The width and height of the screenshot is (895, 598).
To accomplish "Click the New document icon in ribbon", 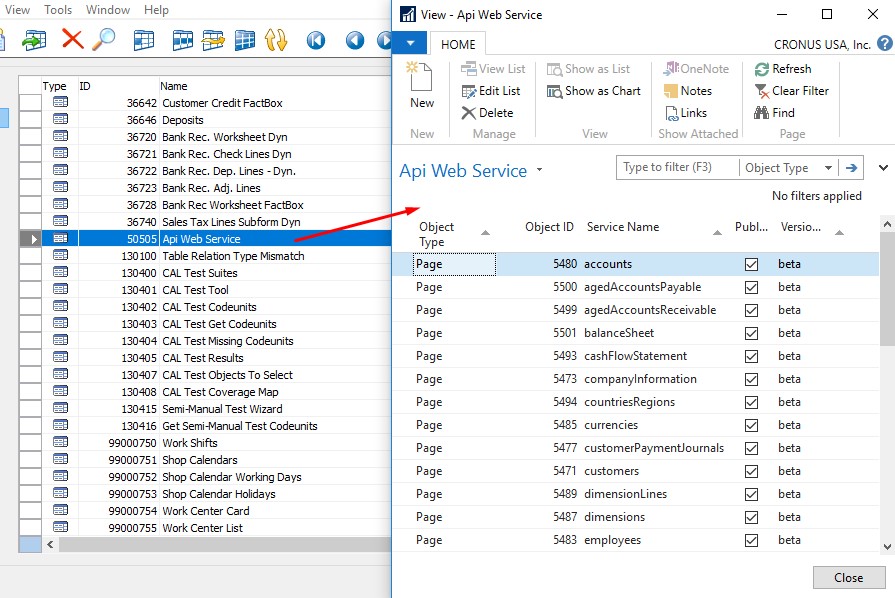I will point(421,76).
